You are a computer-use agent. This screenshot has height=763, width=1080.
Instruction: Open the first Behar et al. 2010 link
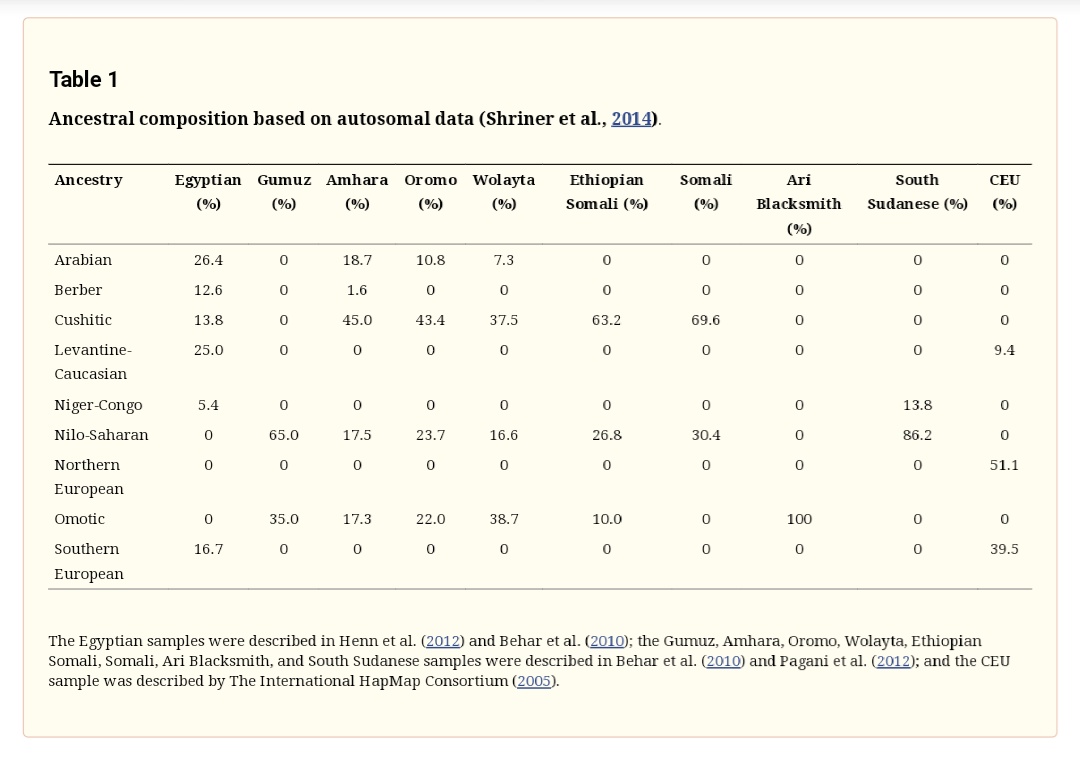606,641
